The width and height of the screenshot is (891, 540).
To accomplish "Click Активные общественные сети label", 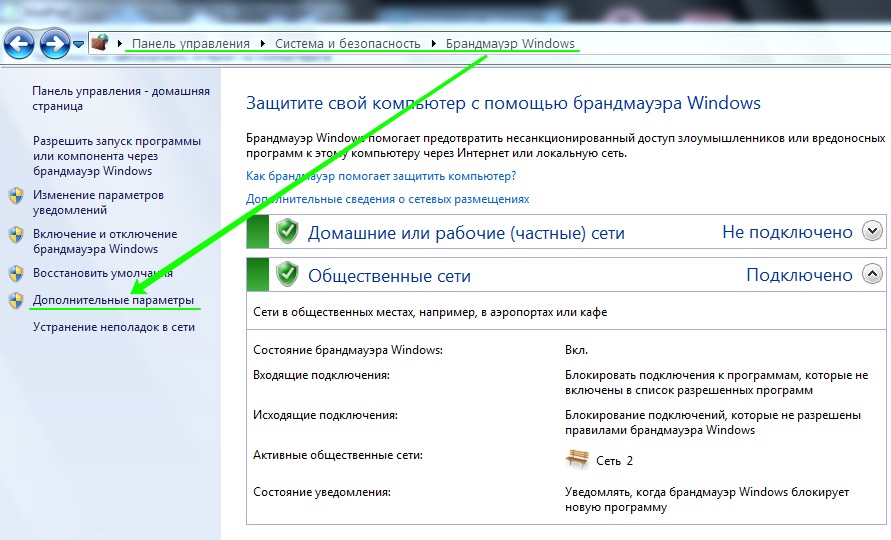I will tap(338, 455).
